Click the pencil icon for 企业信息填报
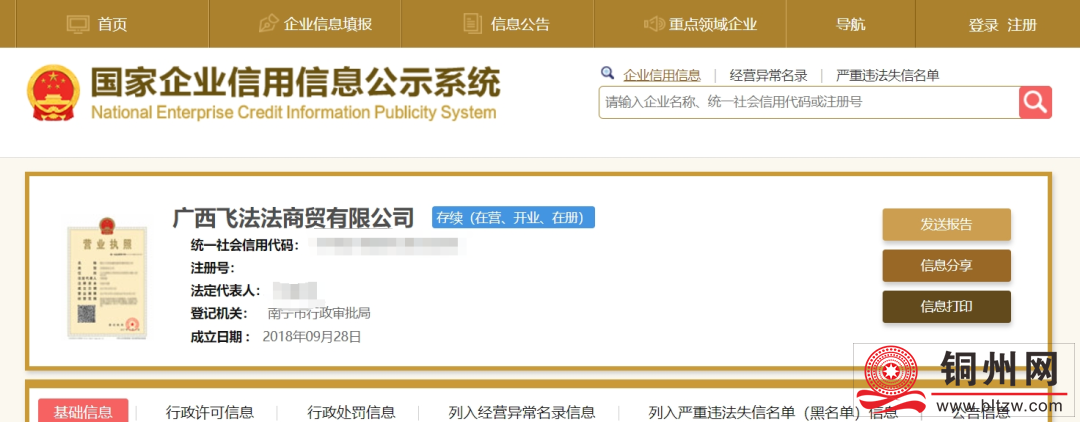 [x=267, y=24]
